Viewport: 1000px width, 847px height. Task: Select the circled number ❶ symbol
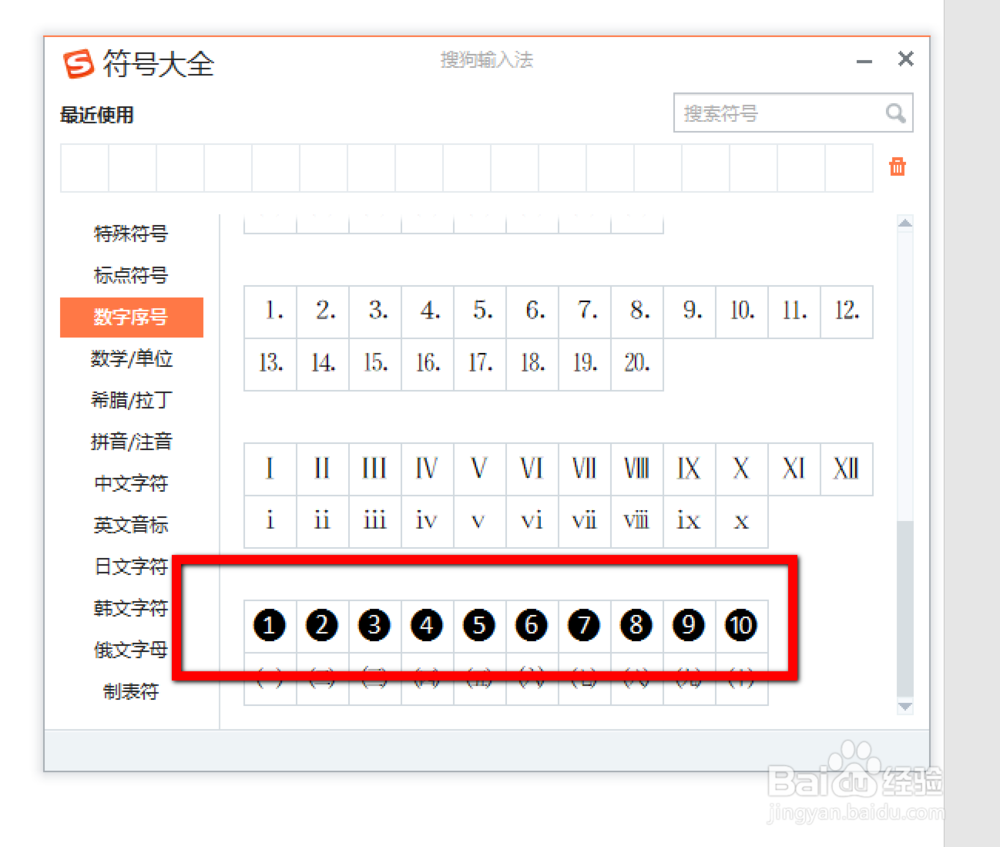[x=268, y=625]
